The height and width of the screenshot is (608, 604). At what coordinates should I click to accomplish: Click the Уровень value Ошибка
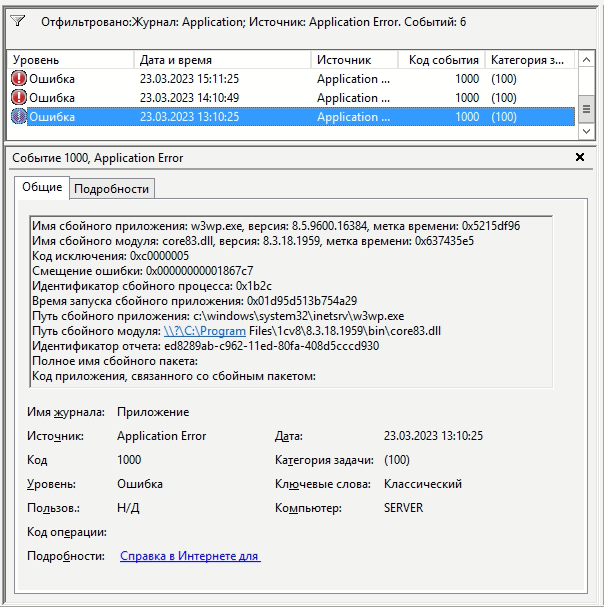tap(140, 484)
